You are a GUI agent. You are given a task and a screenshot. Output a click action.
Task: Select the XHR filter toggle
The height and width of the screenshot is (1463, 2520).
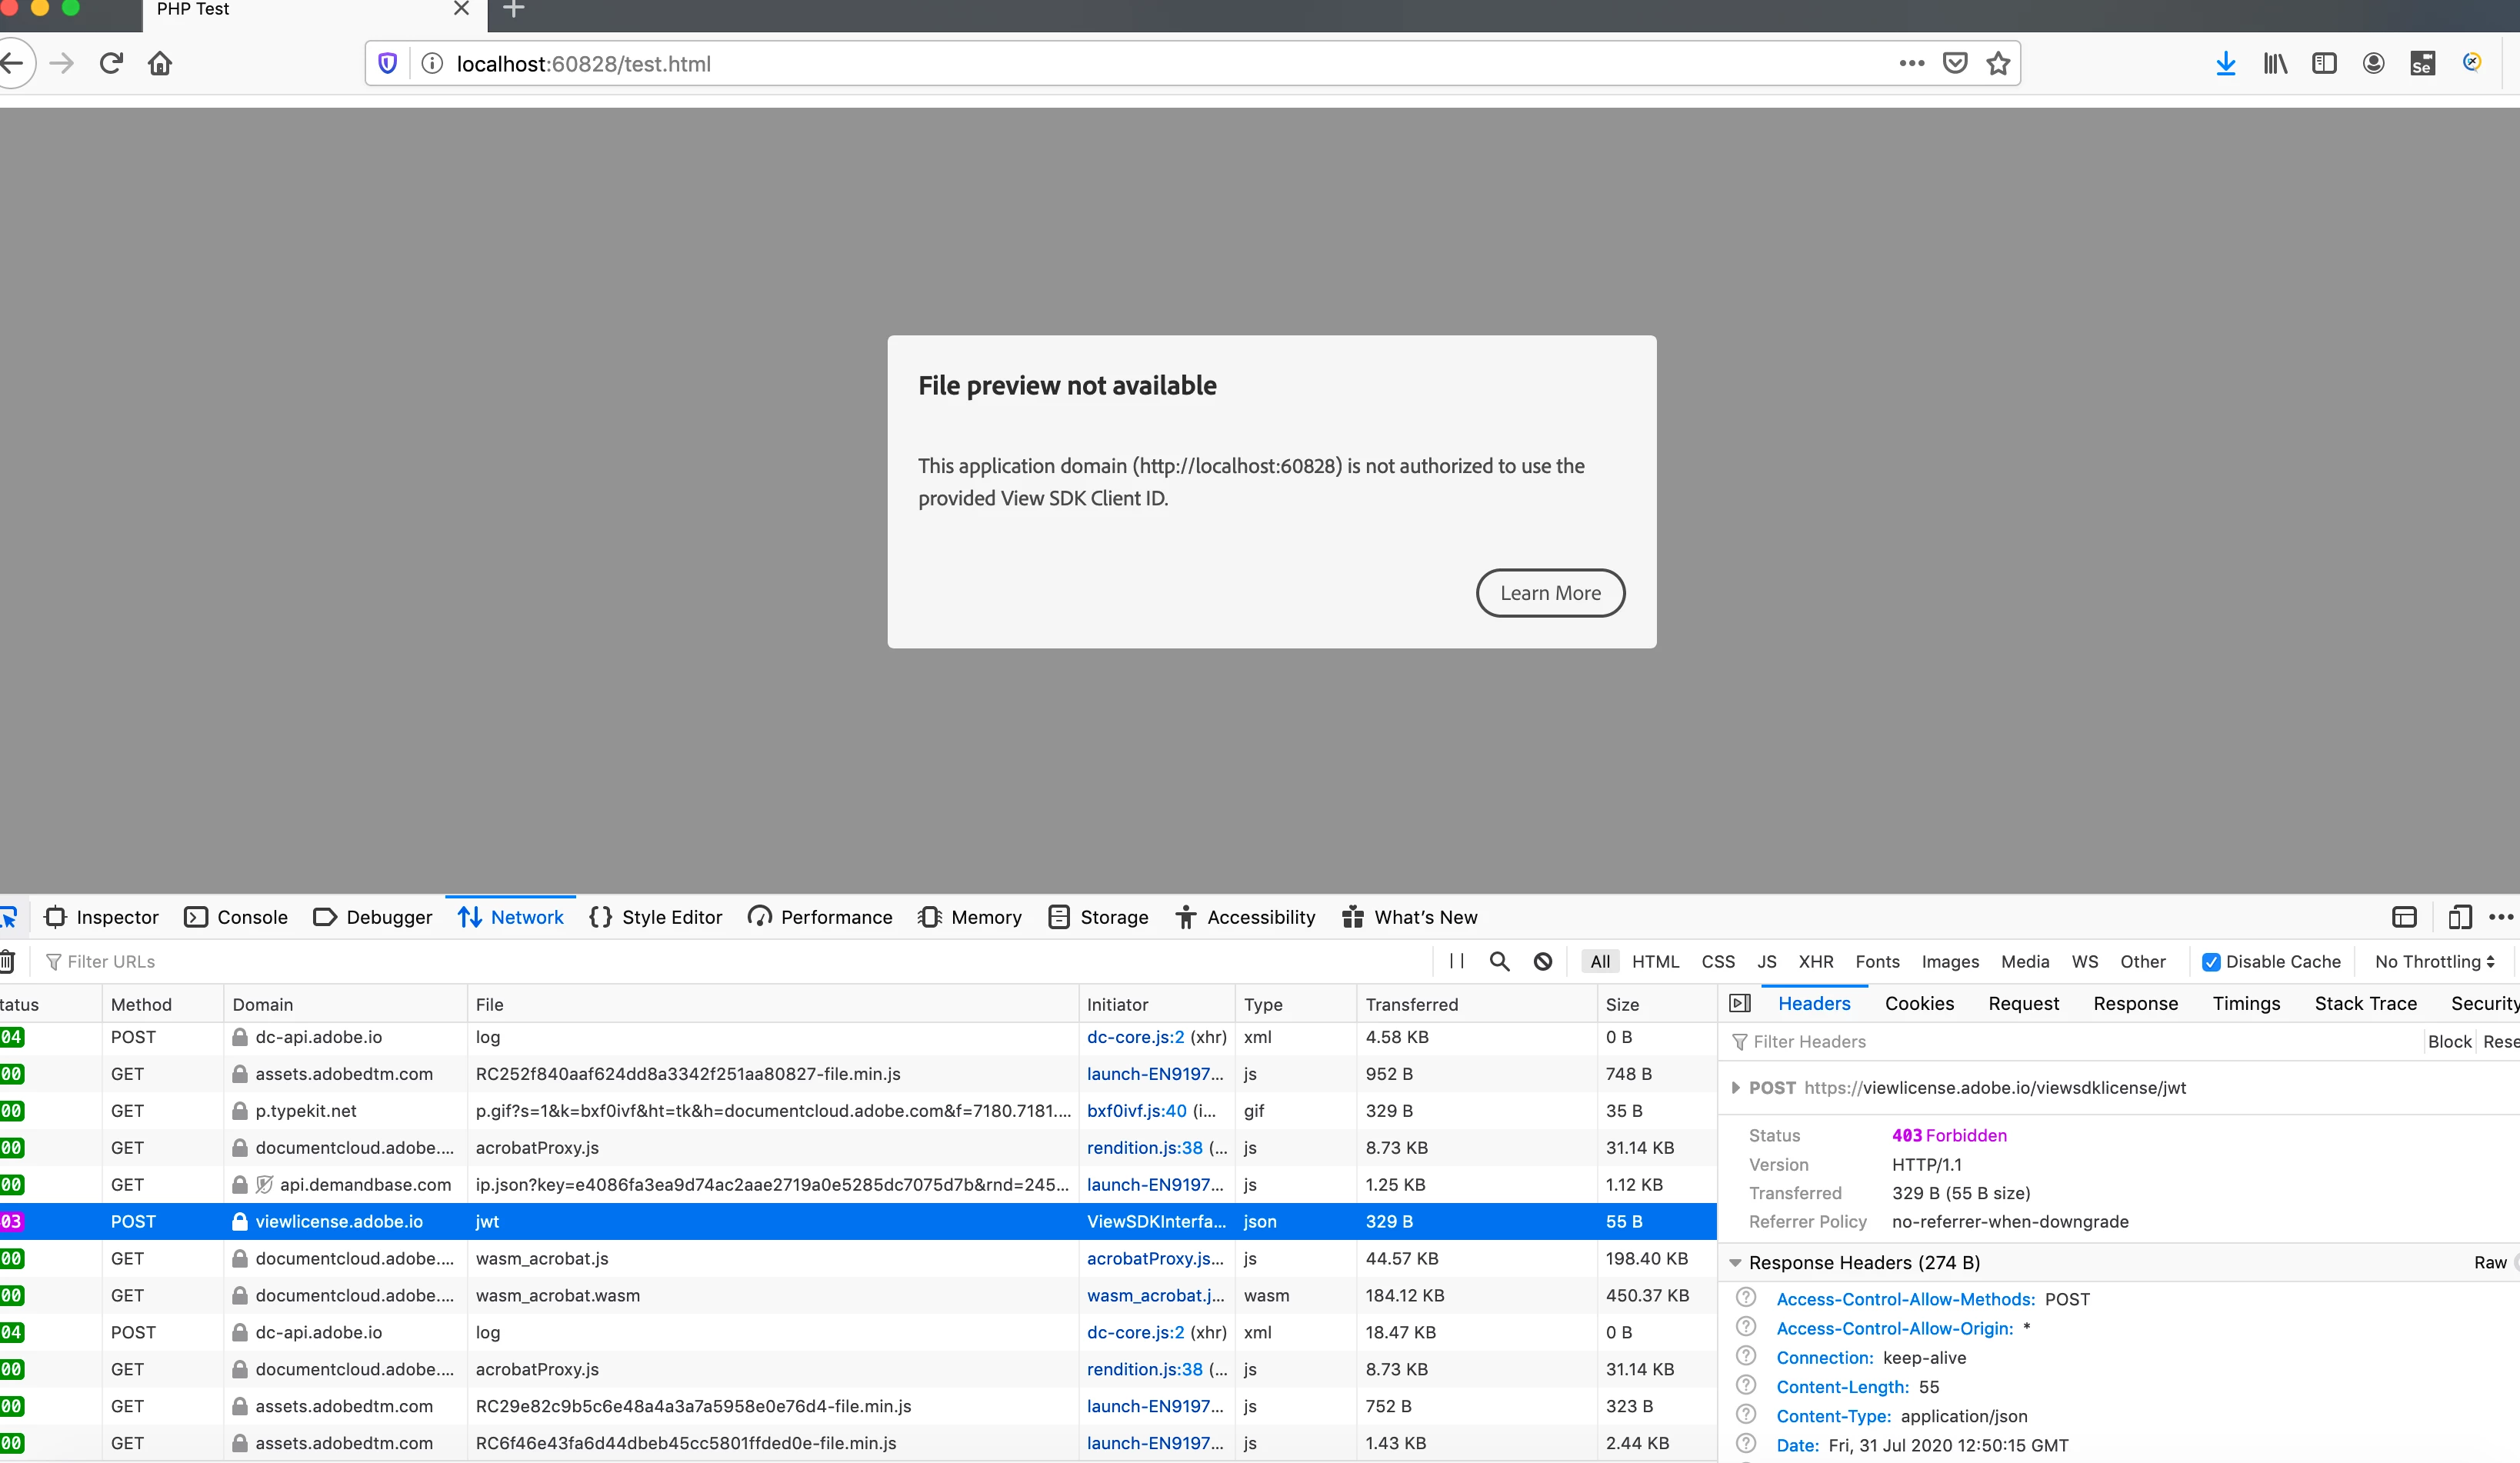pyautogui.click(x=1815, y=961)
